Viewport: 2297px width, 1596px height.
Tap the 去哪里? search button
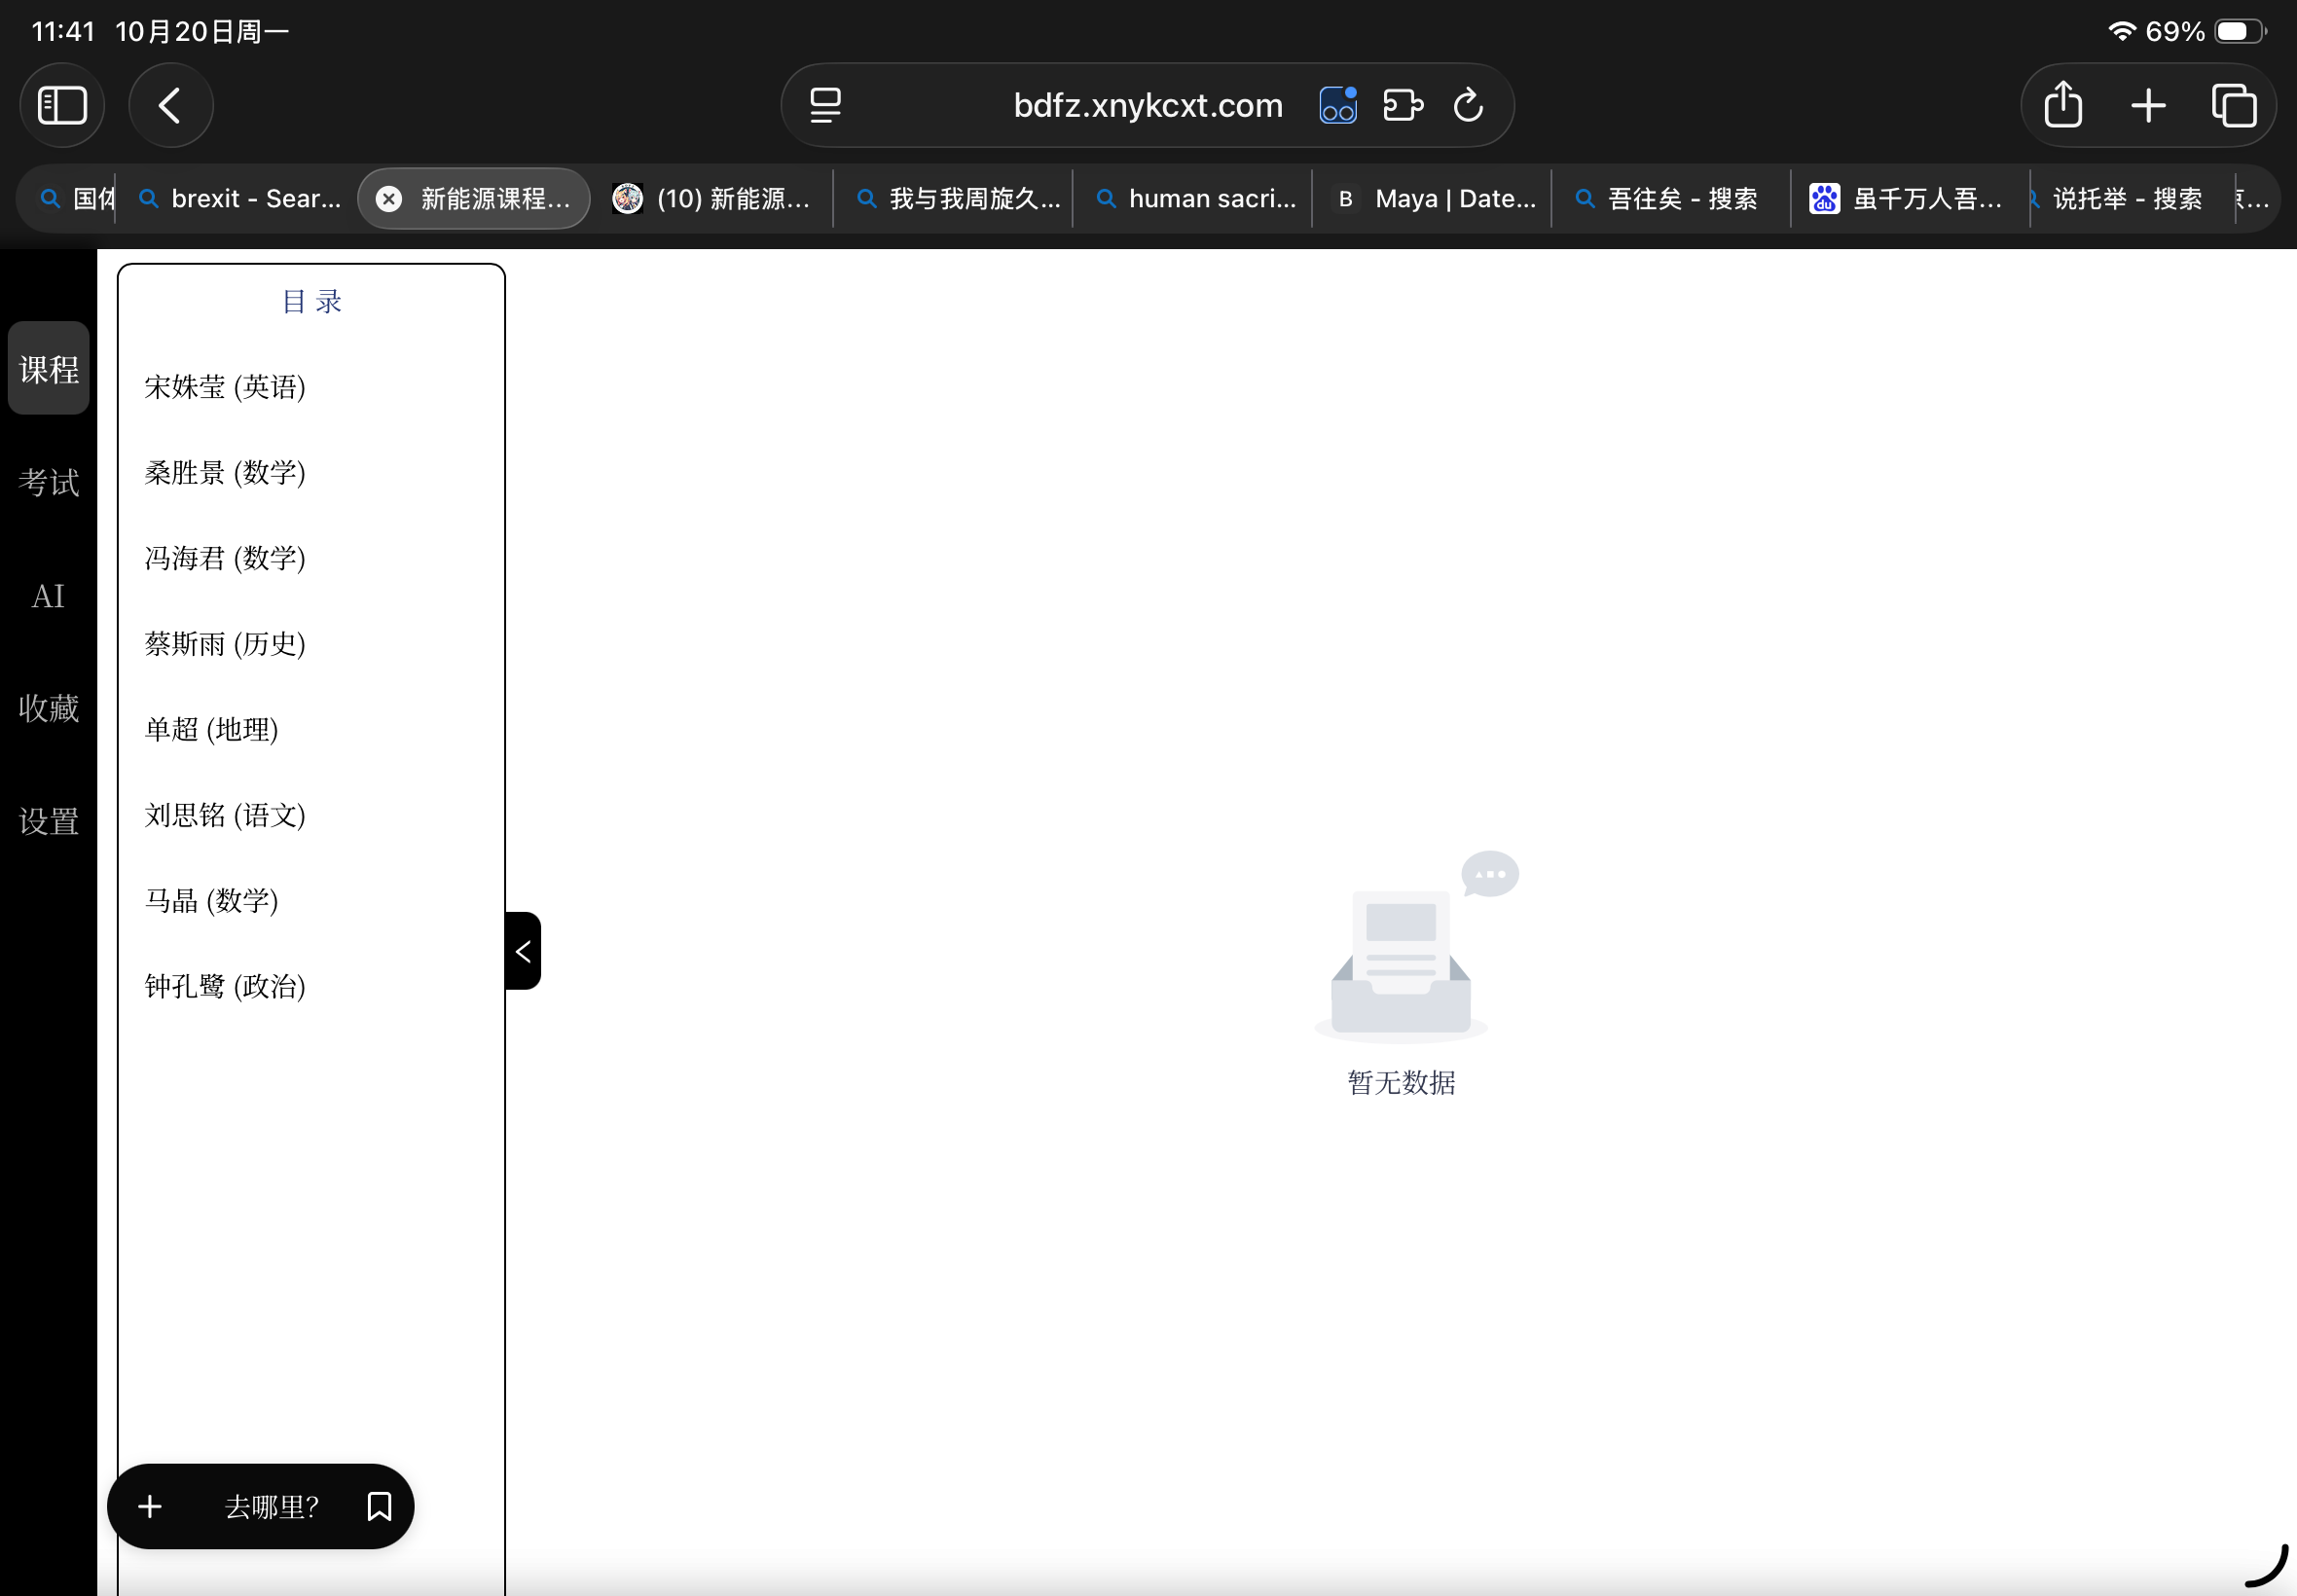click(x=271, y=1506)
